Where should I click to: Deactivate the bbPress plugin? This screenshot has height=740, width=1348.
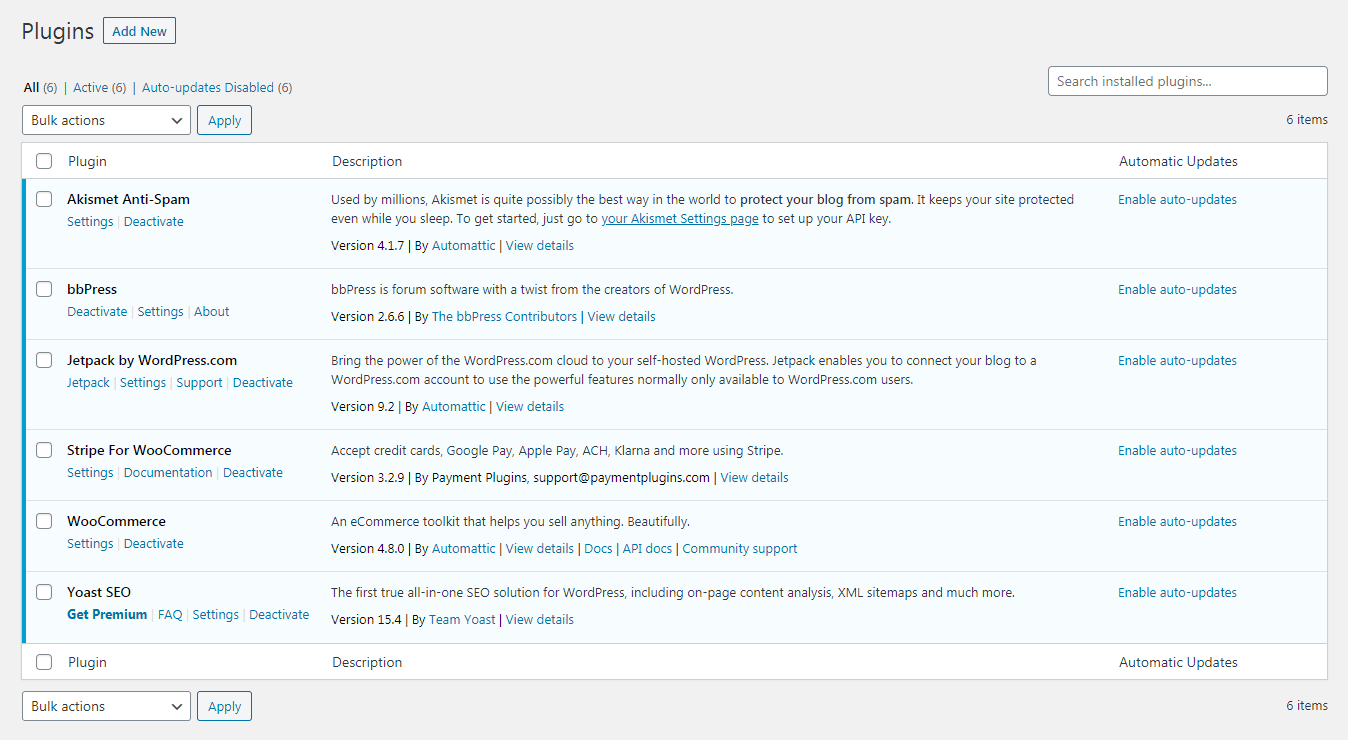coord(97,312)
